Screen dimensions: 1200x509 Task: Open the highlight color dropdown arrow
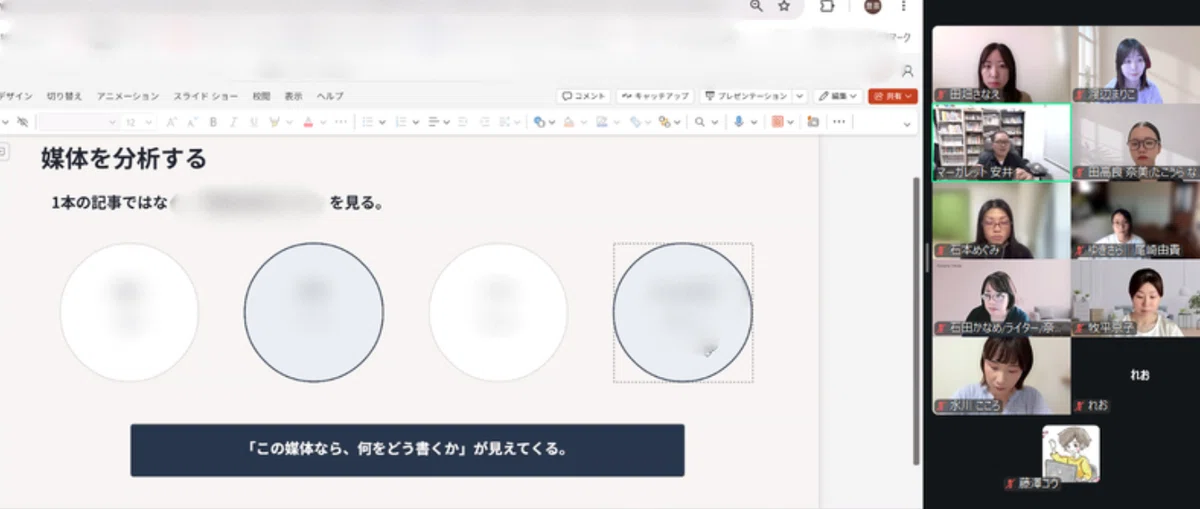click(289, 122)
